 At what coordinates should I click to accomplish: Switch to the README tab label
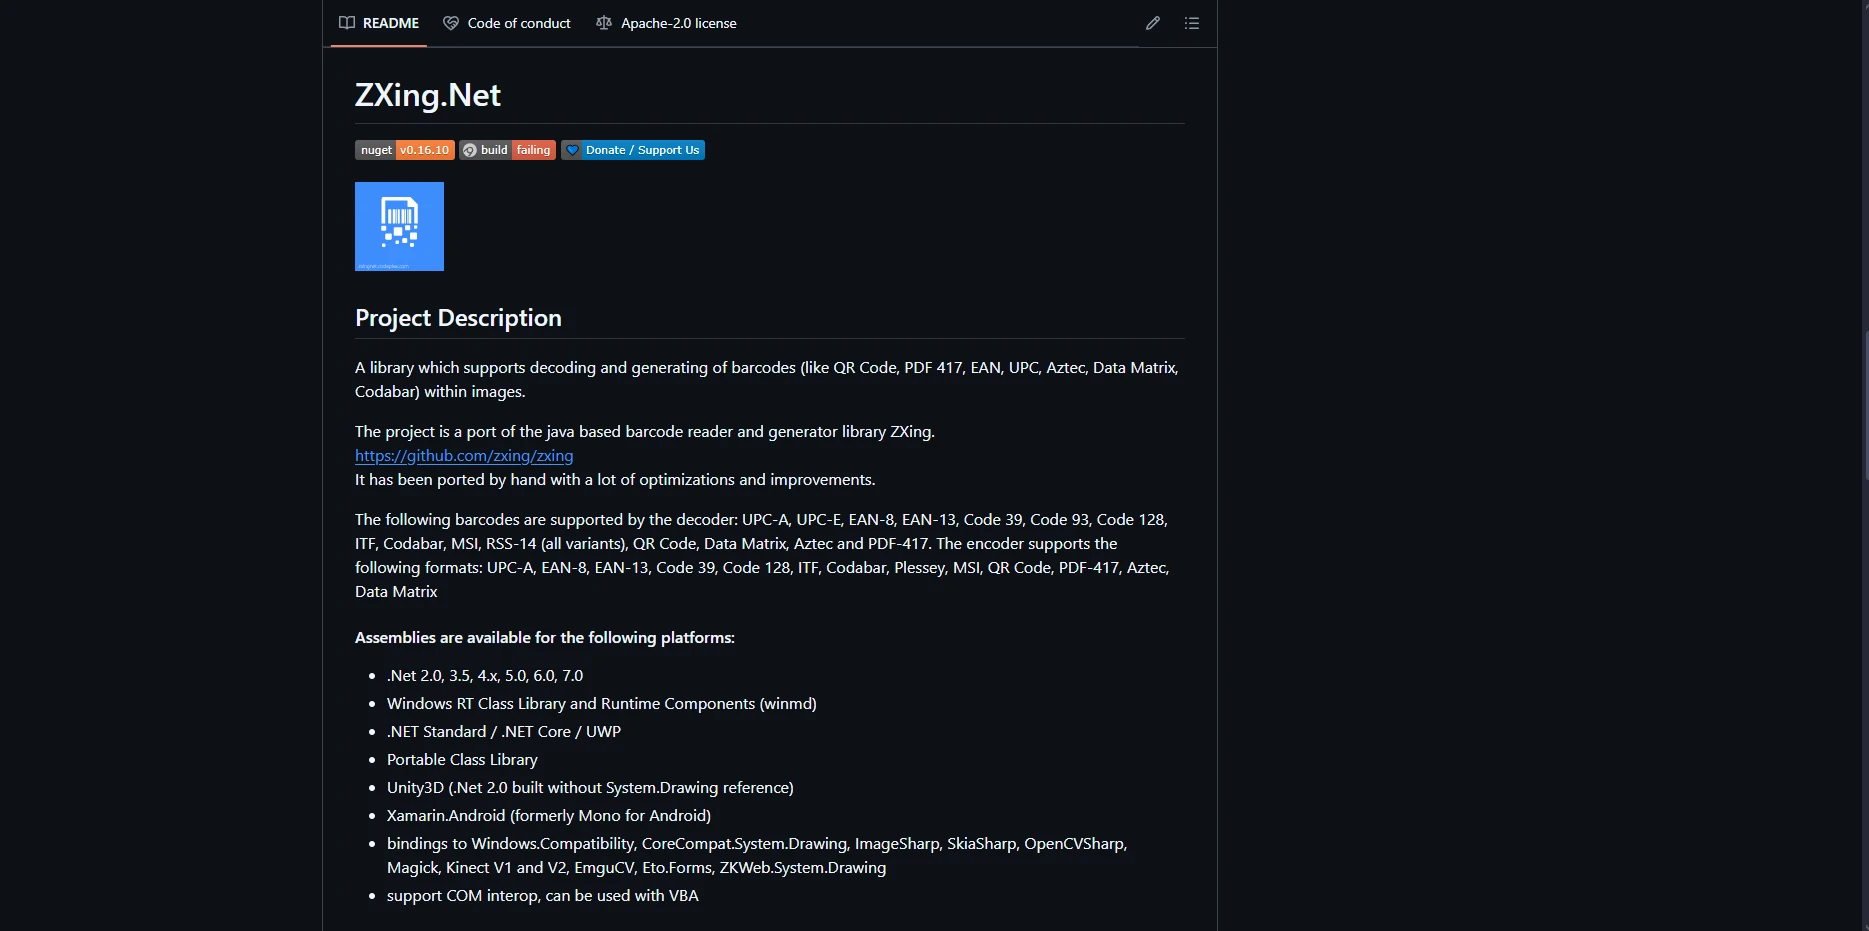coord(391,23)
